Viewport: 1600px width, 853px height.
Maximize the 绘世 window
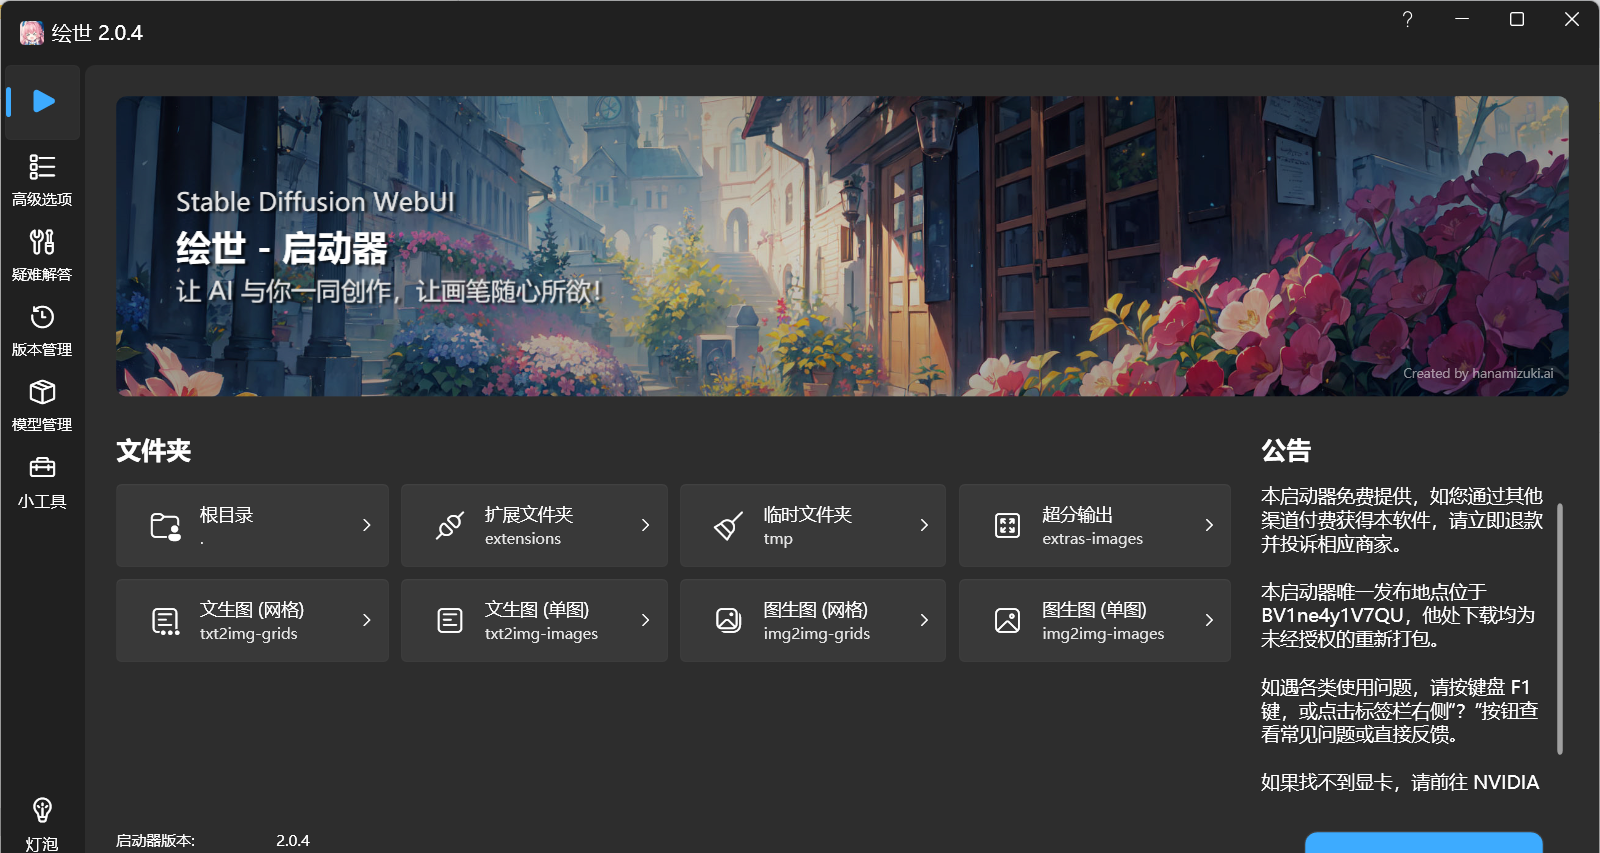click(x=1516, y=19)
